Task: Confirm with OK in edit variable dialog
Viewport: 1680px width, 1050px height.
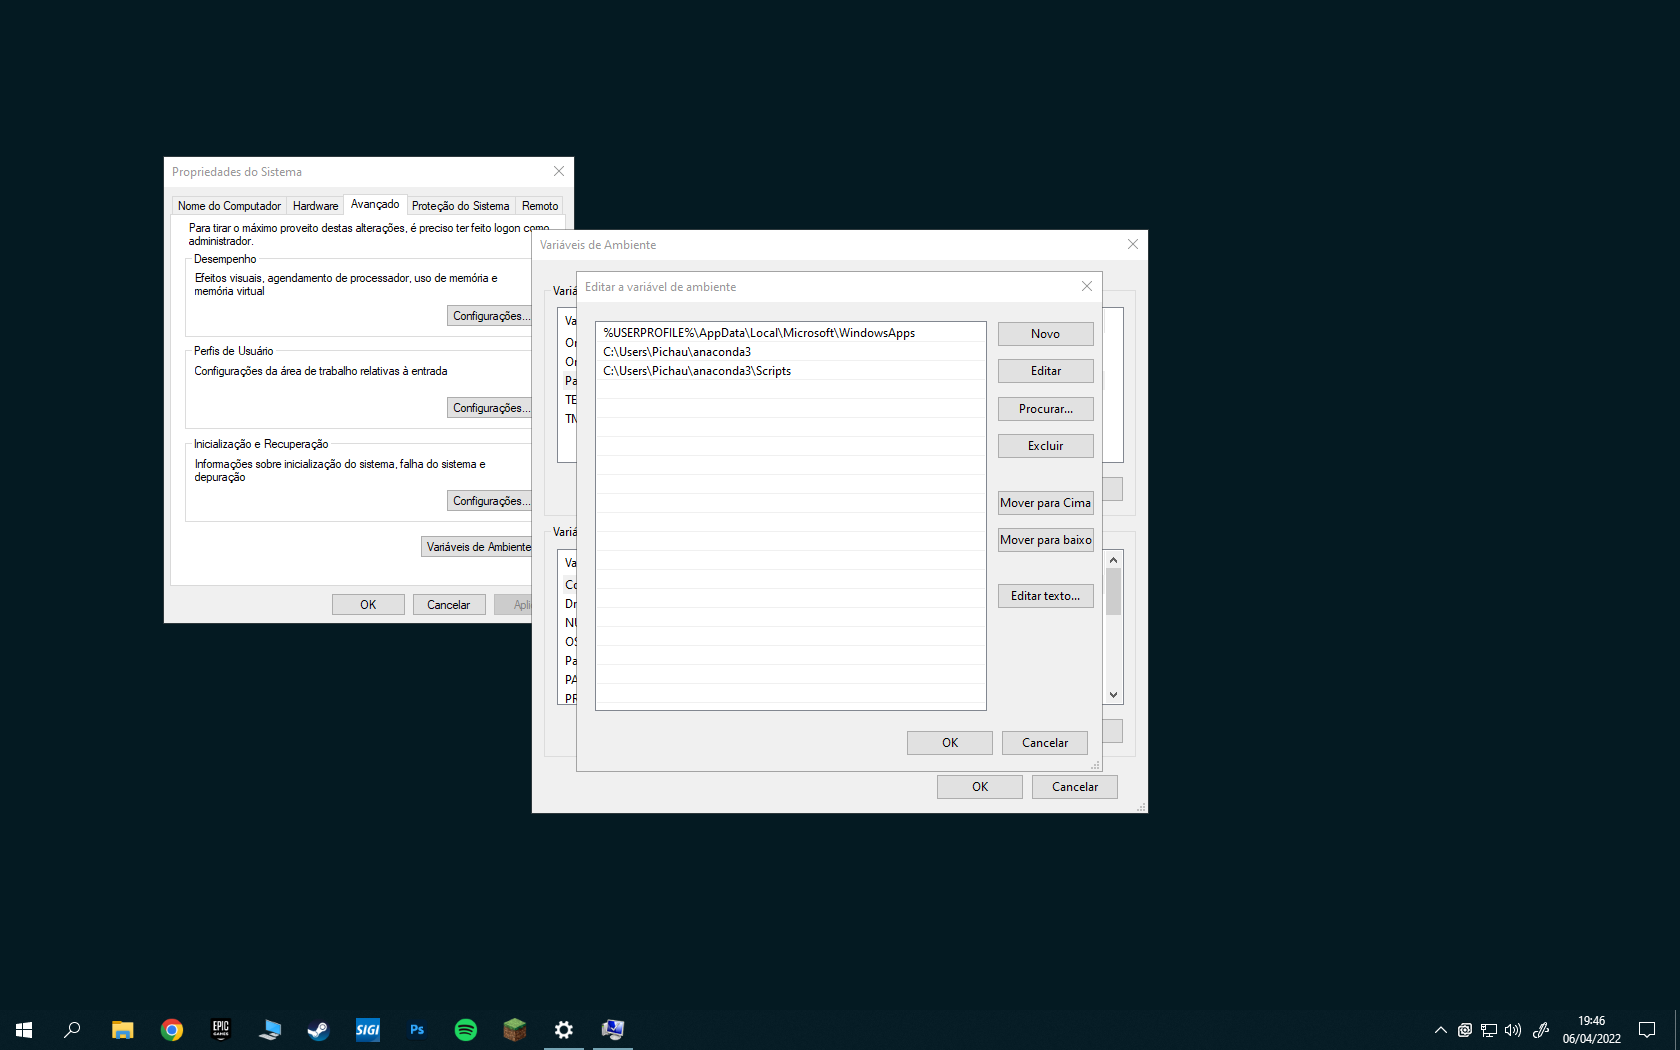Action: [950, 743]
